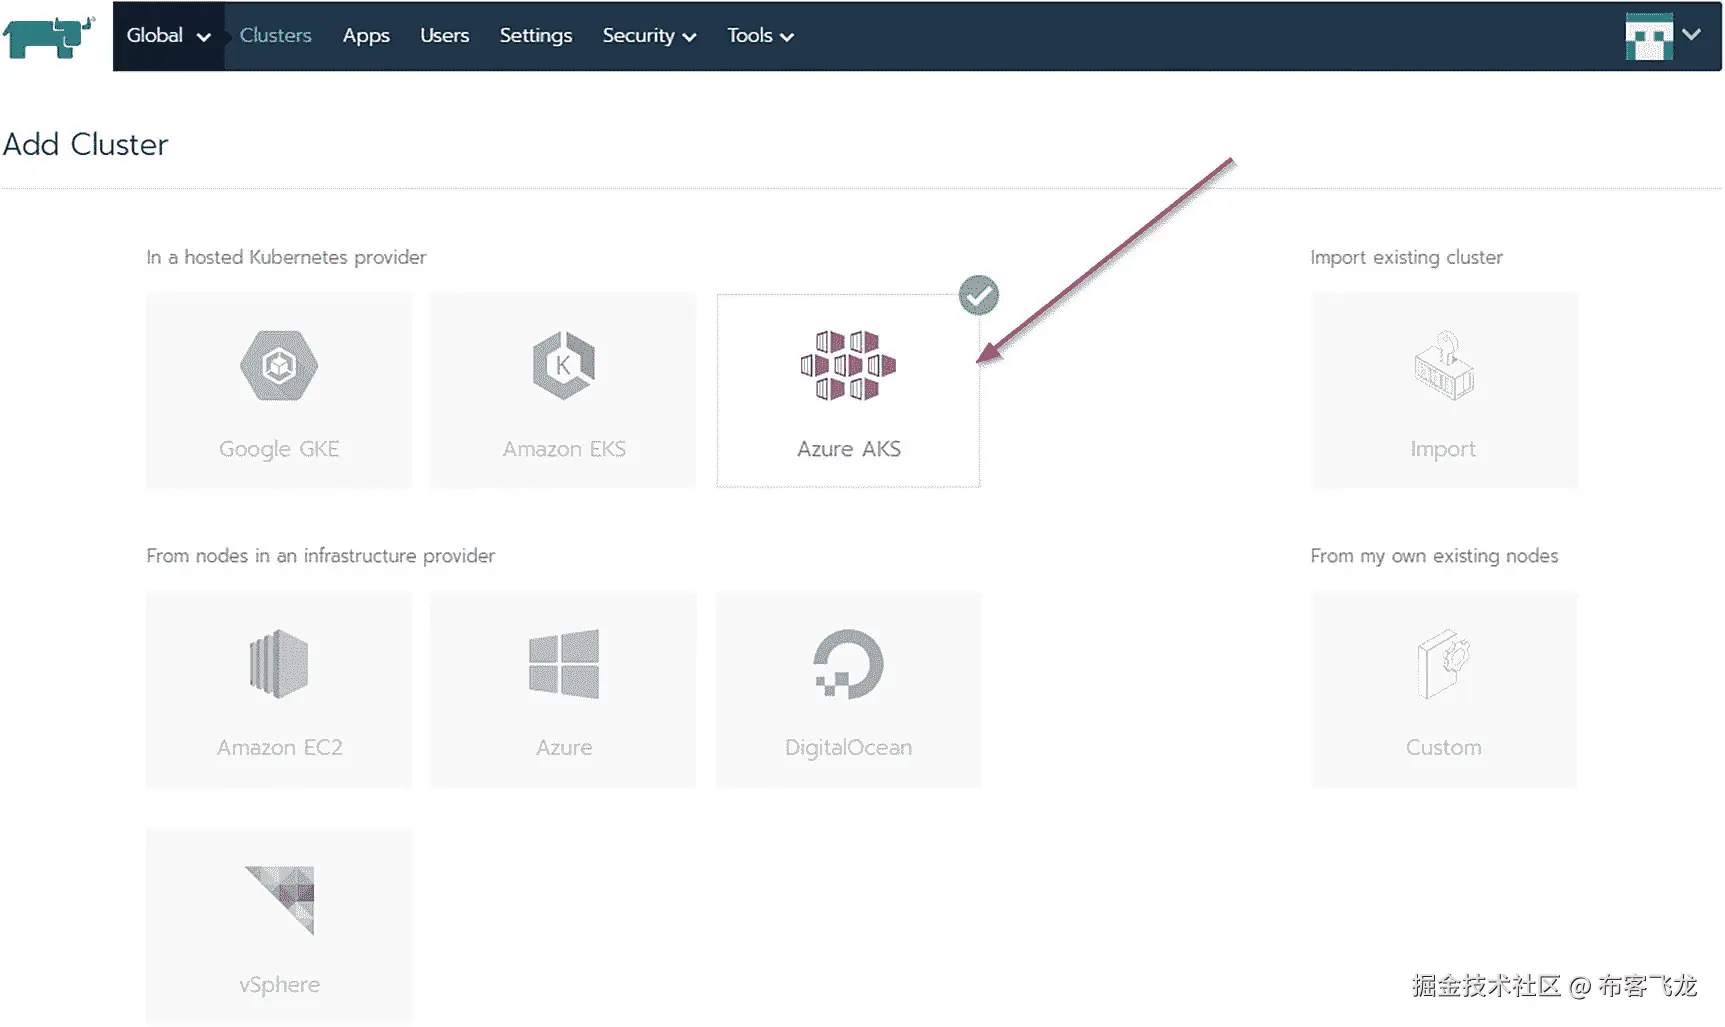Image resolution: width=1725 pixels, height=1027 pixels.
Task: Select the Azure Windows logo icon
Action: click(x=564, y=664)
